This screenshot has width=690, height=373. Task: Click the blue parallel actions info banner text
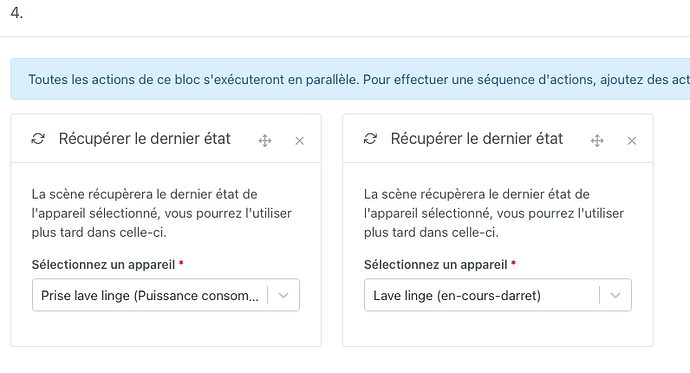(359, 80)
